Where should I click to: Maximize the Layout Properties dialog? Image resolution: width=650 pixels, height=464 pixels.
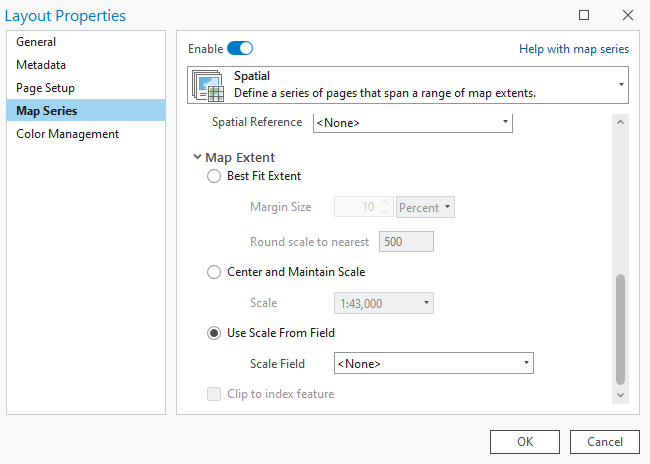pos(584,15)
